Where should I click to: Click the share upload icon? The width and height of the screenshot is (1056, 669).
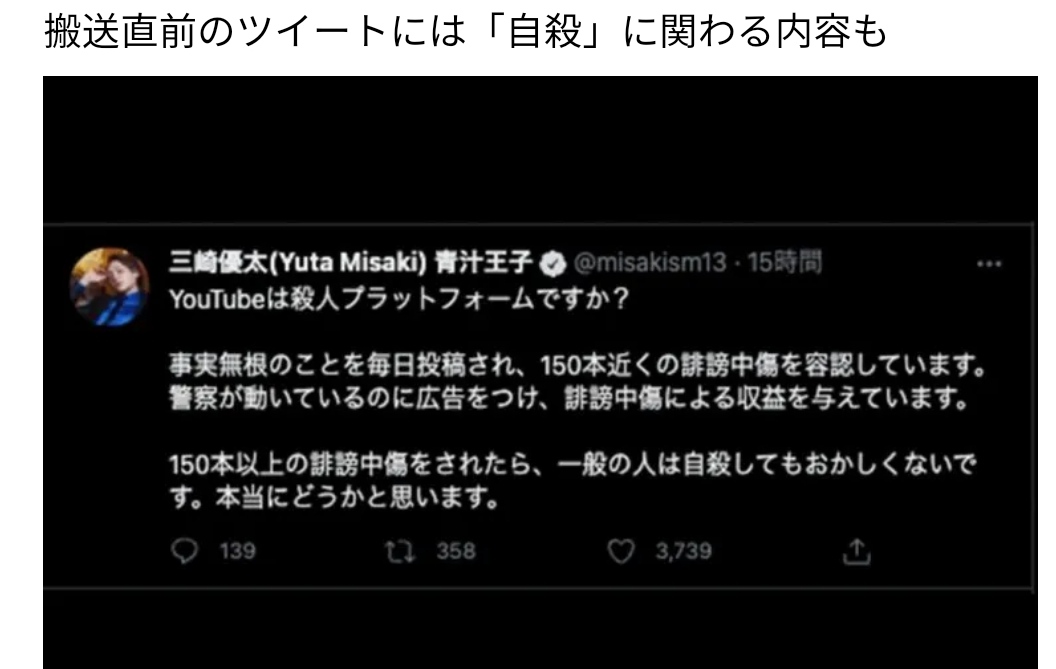857,552
